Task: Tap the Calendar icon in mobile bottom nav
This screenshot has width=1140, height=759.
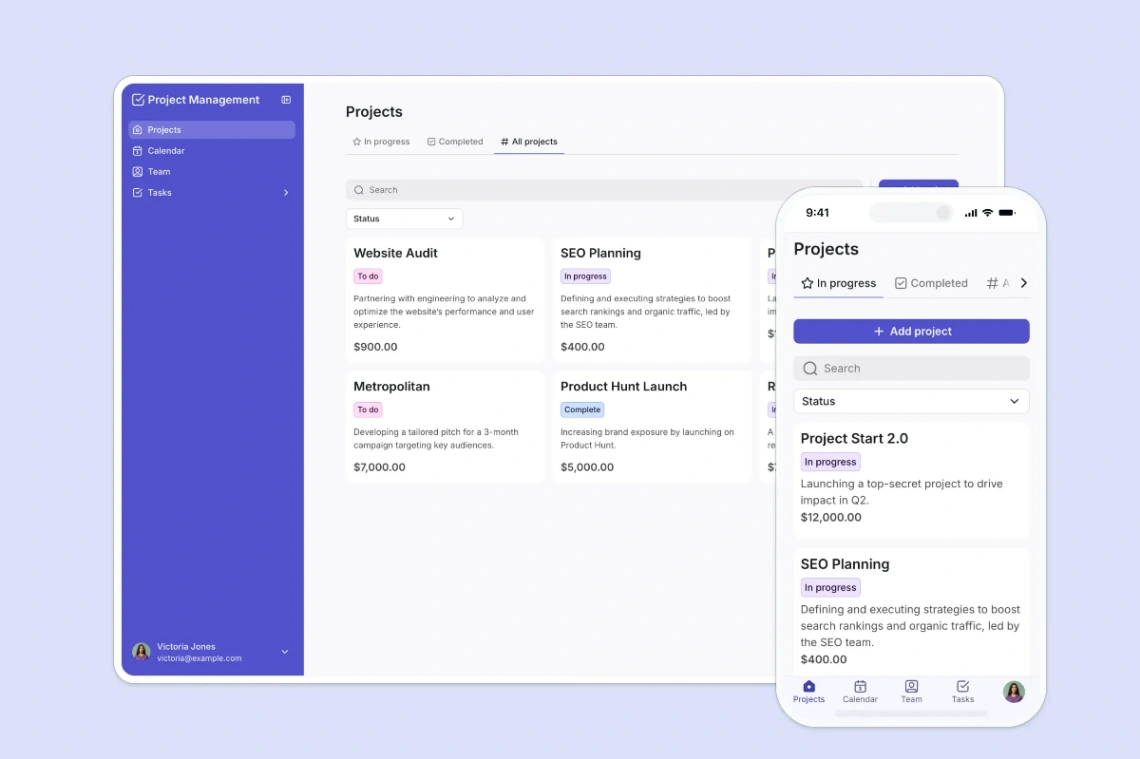Action: point(860,687)
